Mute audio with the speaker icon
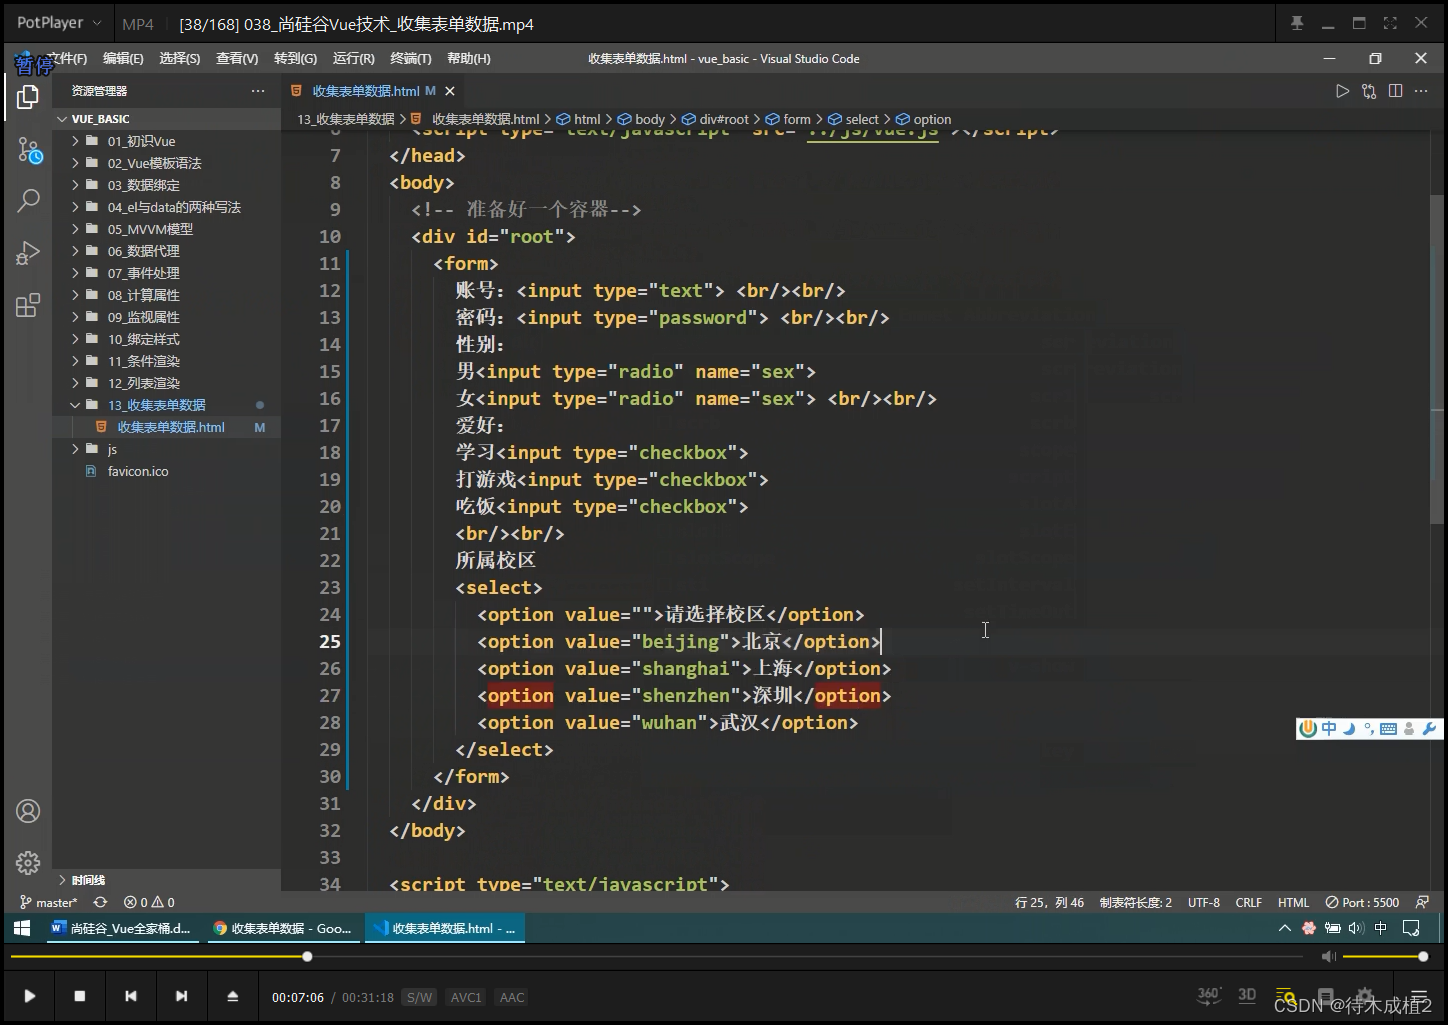This screenshot has height=1025, width=1448. click(1328, 957)
